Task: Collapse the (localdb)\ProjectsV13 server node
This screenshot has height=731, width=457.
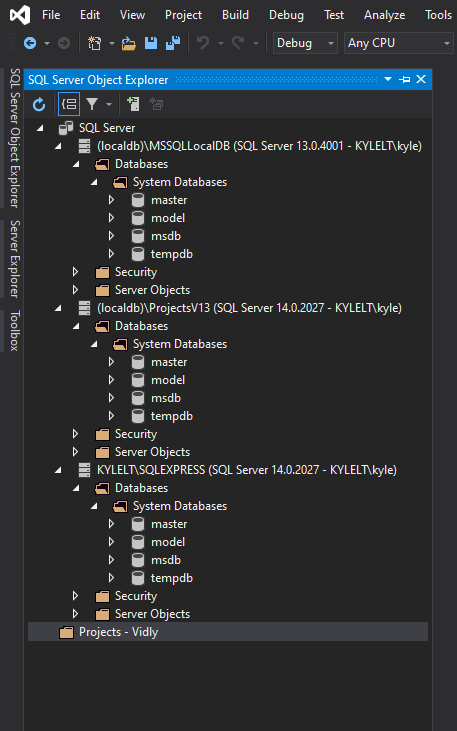Action: (x=58, y=308)
